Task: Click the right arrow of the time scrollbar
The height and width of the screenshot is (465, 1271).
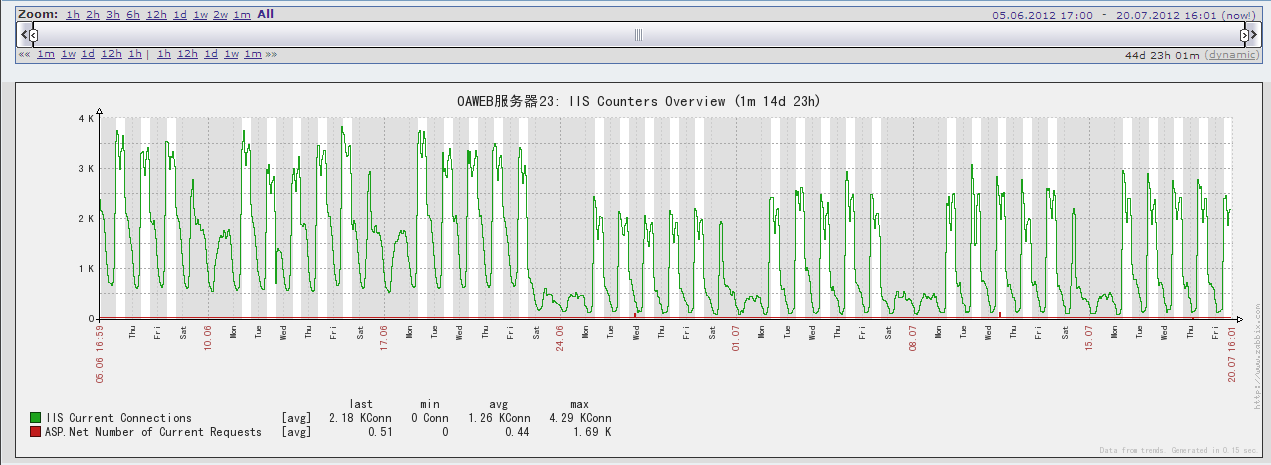Action: (1255, 35)
